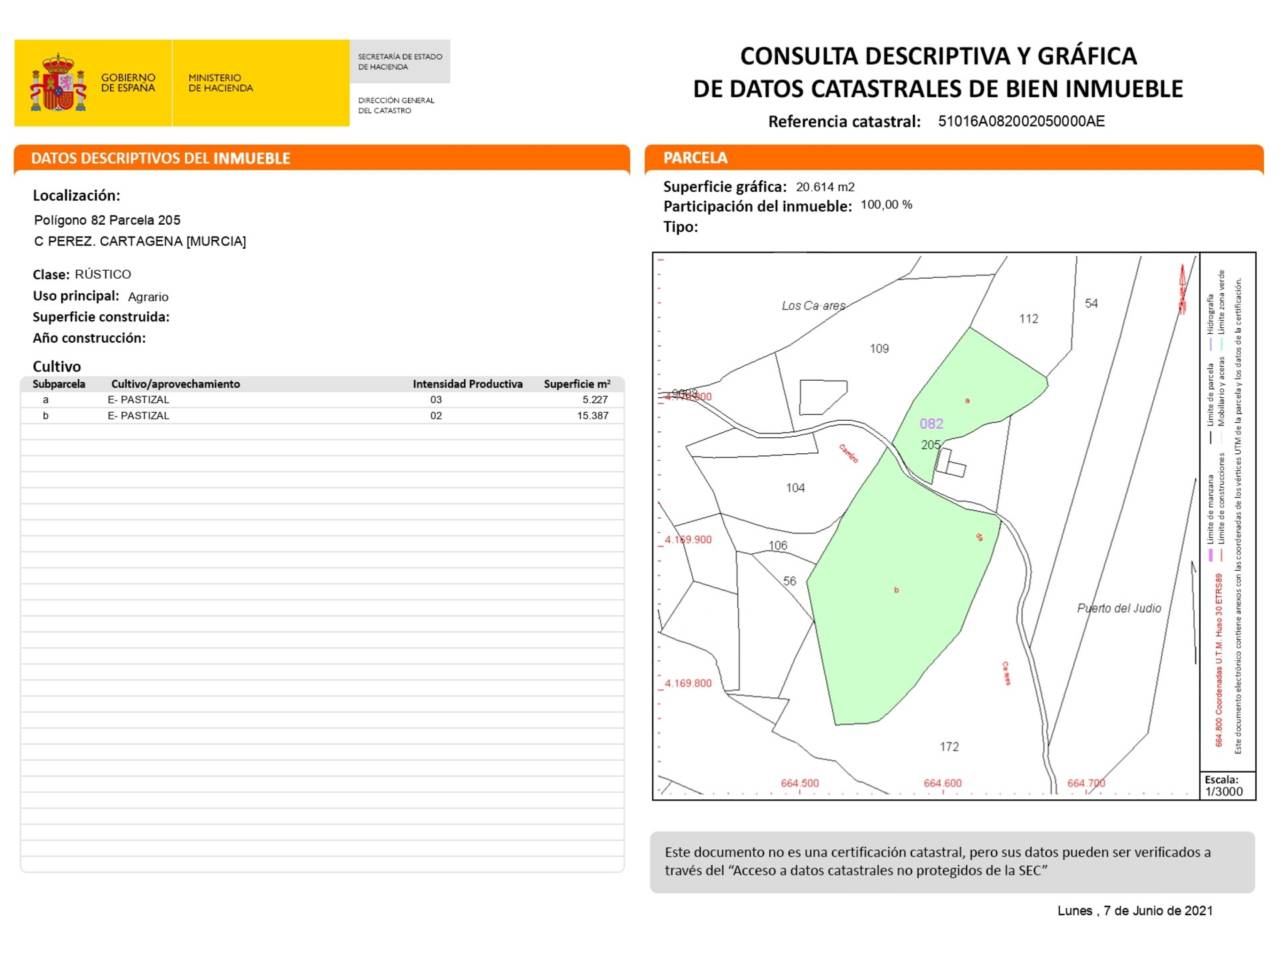This screenshot has width=1280, height=960.
Task: Click intensity value 03 in table
Action: click(x=436, y=400)
